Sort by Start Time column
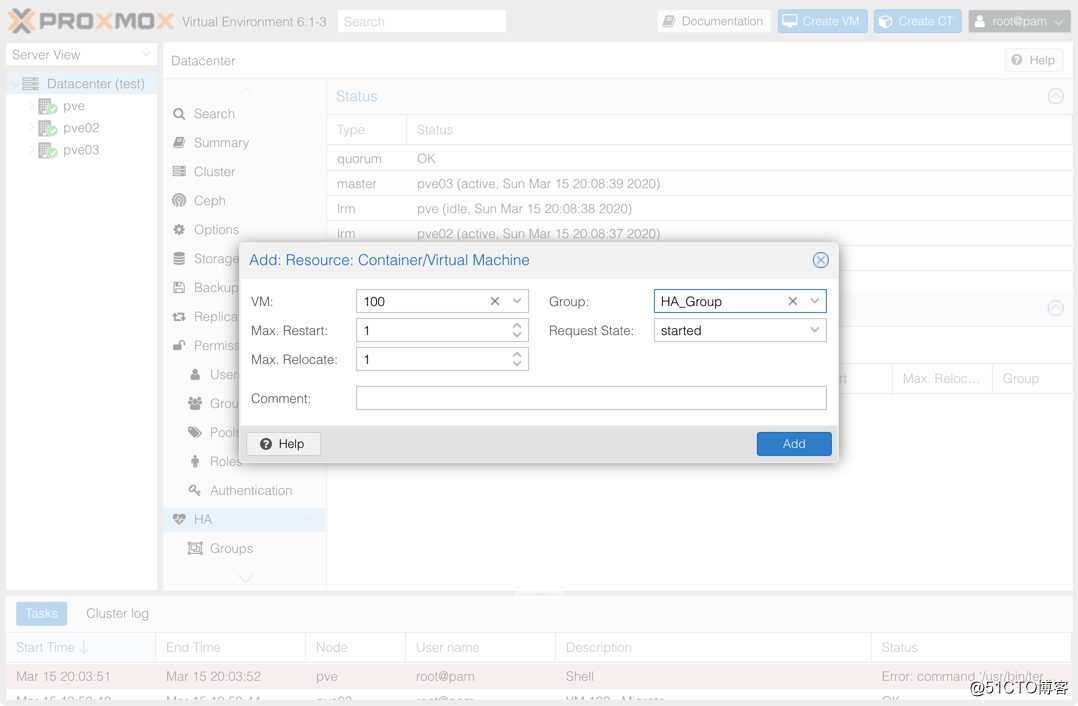Viewport: 1078px width, 706px height. [80, 648]
